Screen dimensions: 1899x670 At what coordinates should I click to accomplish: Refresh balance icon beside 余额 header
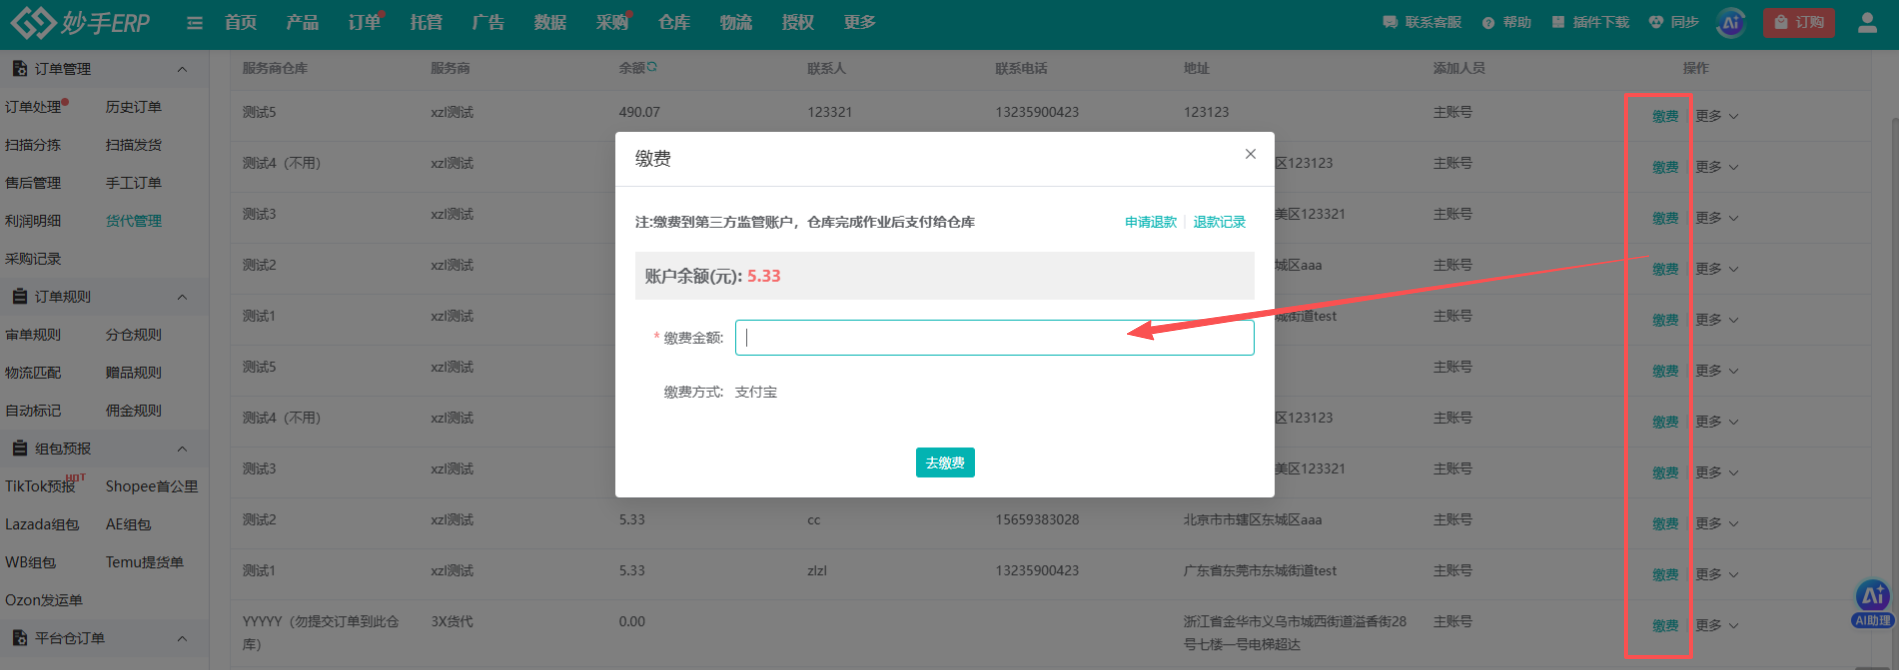coord(652,67)
